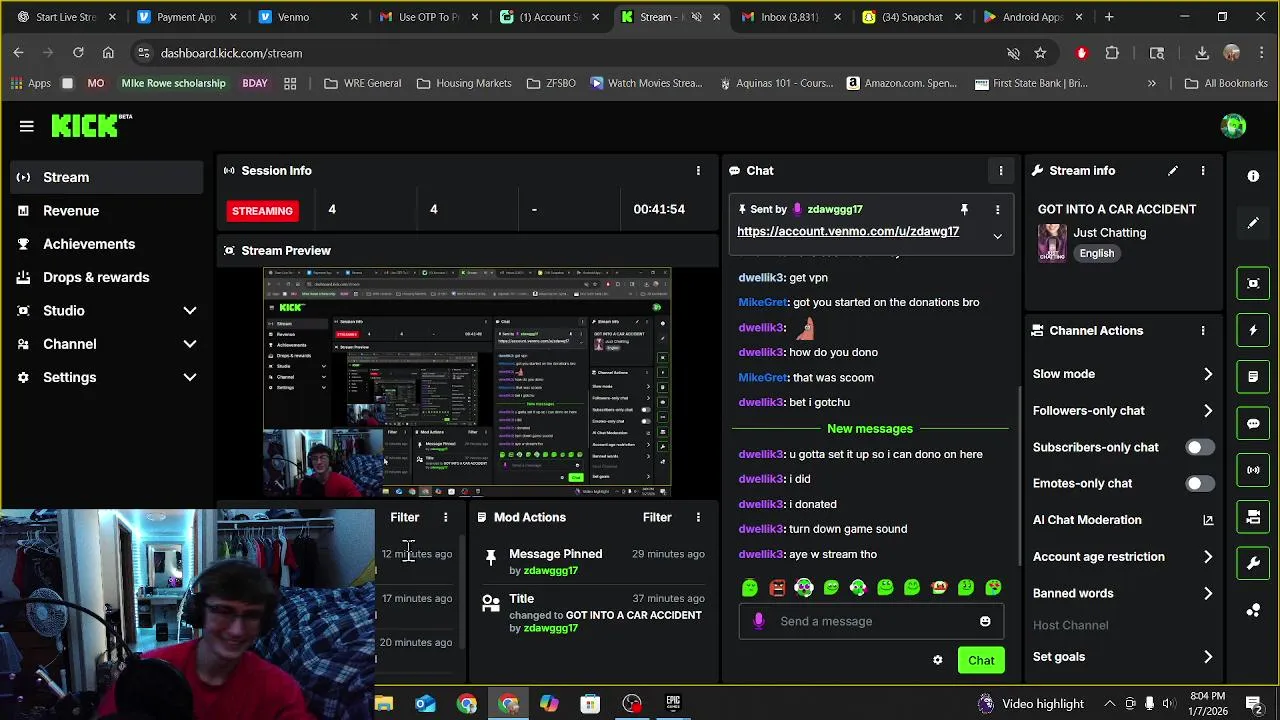Open Slow mode options
This screenshot has height=720, width=1280.
pyautogui.click(x=1123, y=374)
